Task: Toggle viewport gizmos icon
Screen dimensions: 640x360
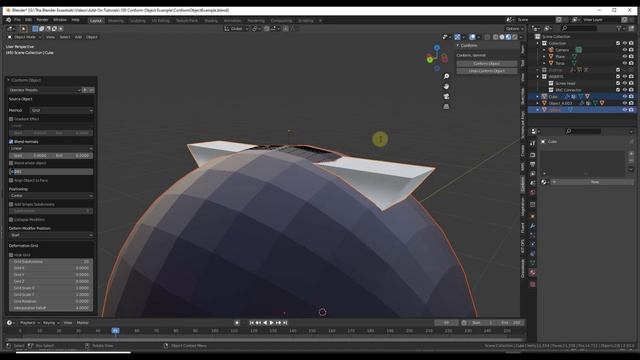Action: pyautogui.click(x=457, y=37)
